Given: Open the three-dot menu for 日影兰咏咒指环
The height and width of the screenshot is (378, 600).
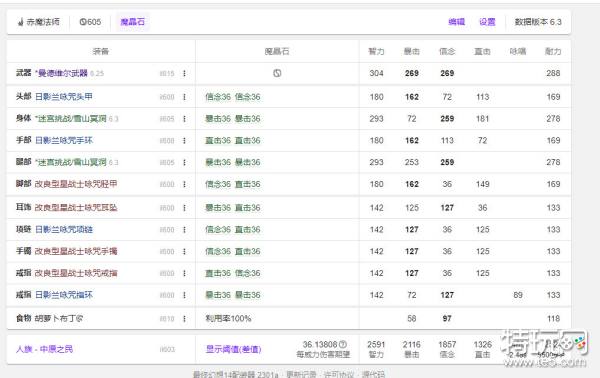Looking at the screenshot, I should coord(184,295).
